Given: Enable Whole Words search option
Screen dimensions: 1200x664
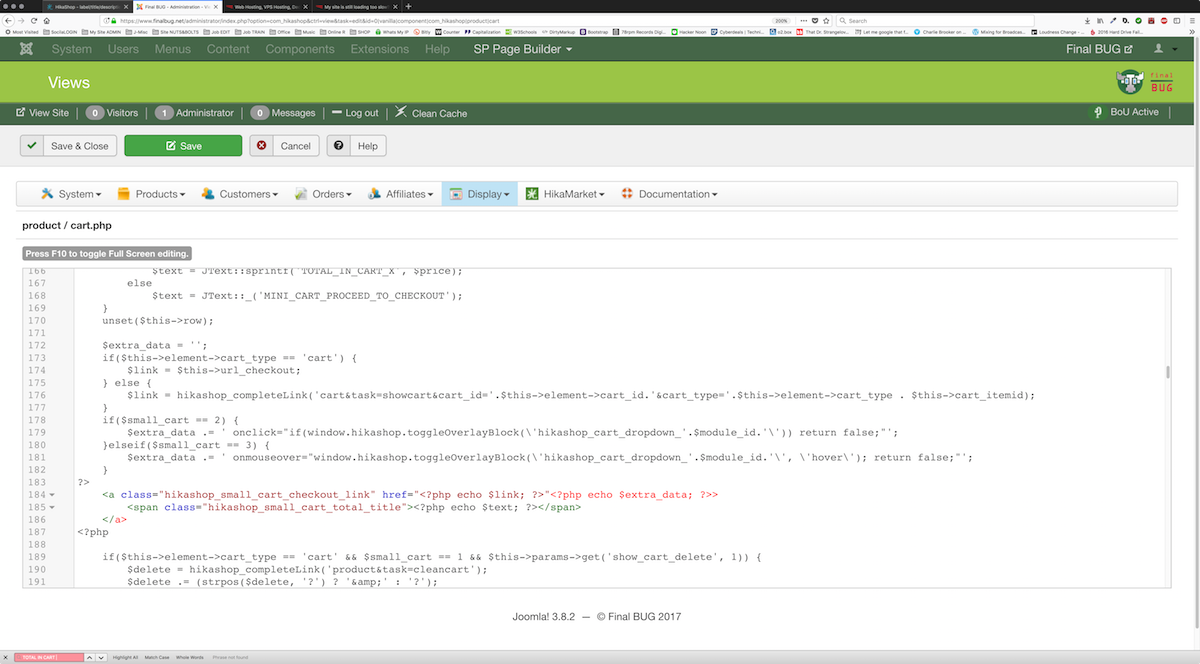Looking at the screenshot, I should coord(190,657).
